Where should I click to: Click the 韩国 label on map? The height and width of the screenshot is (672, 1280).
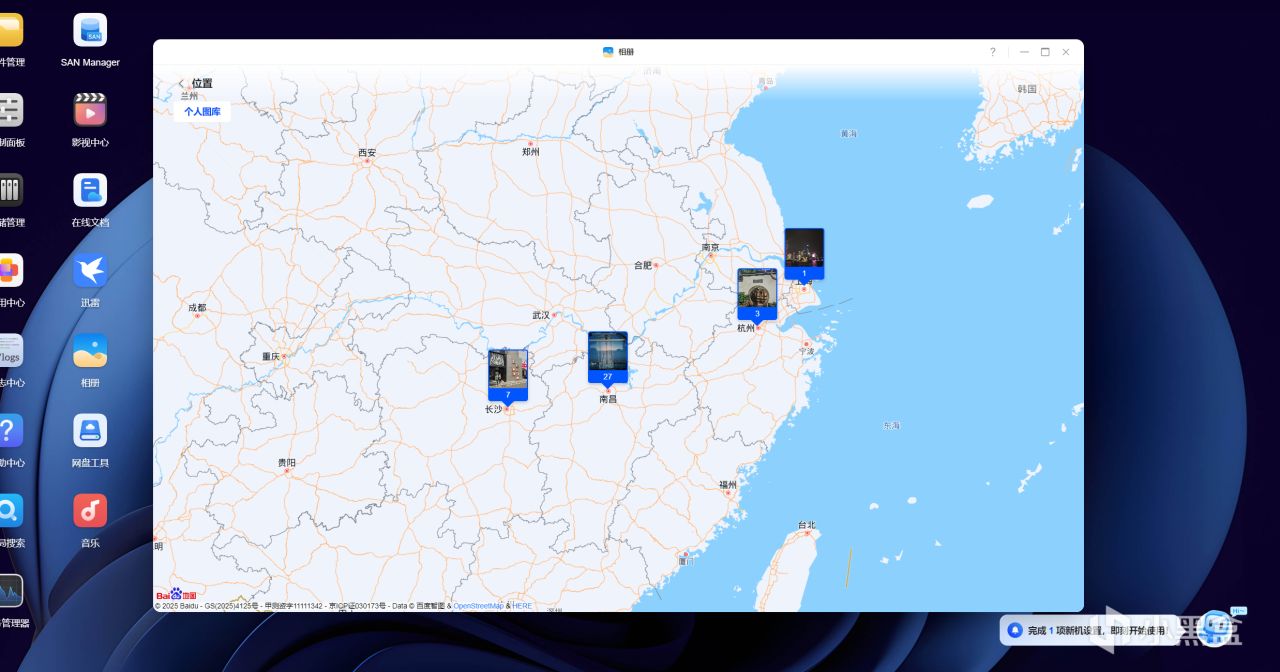coord(1027,89)
